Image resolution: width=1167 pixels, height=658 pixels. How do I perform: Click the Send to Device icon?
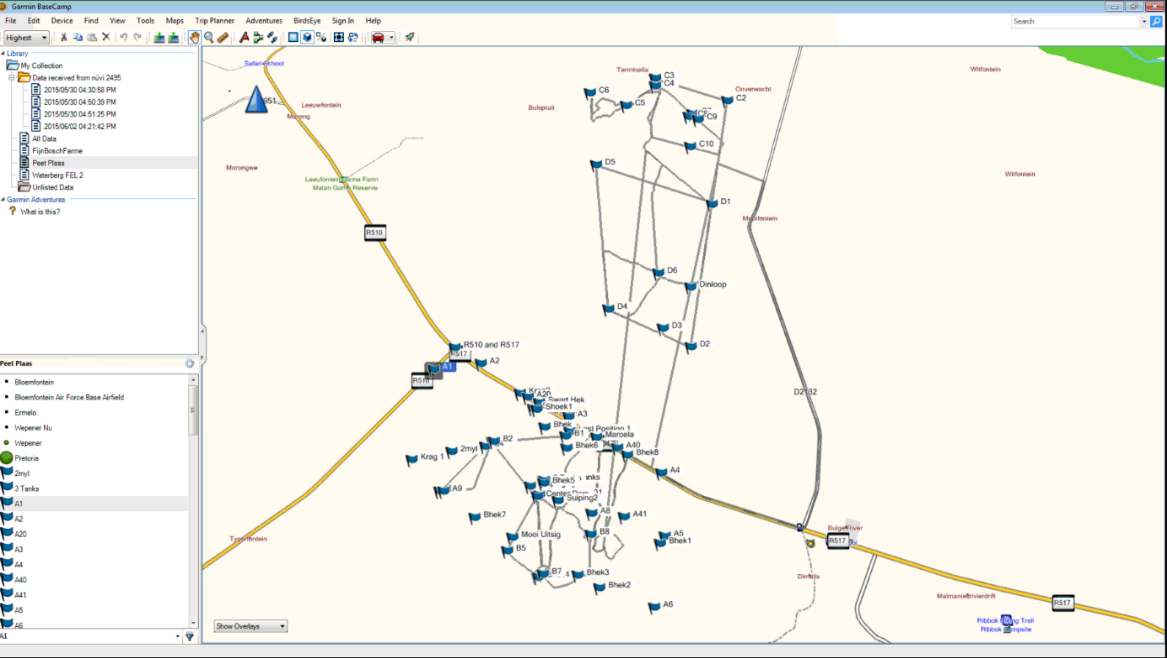pyautogui.click(x=159, y=37)
